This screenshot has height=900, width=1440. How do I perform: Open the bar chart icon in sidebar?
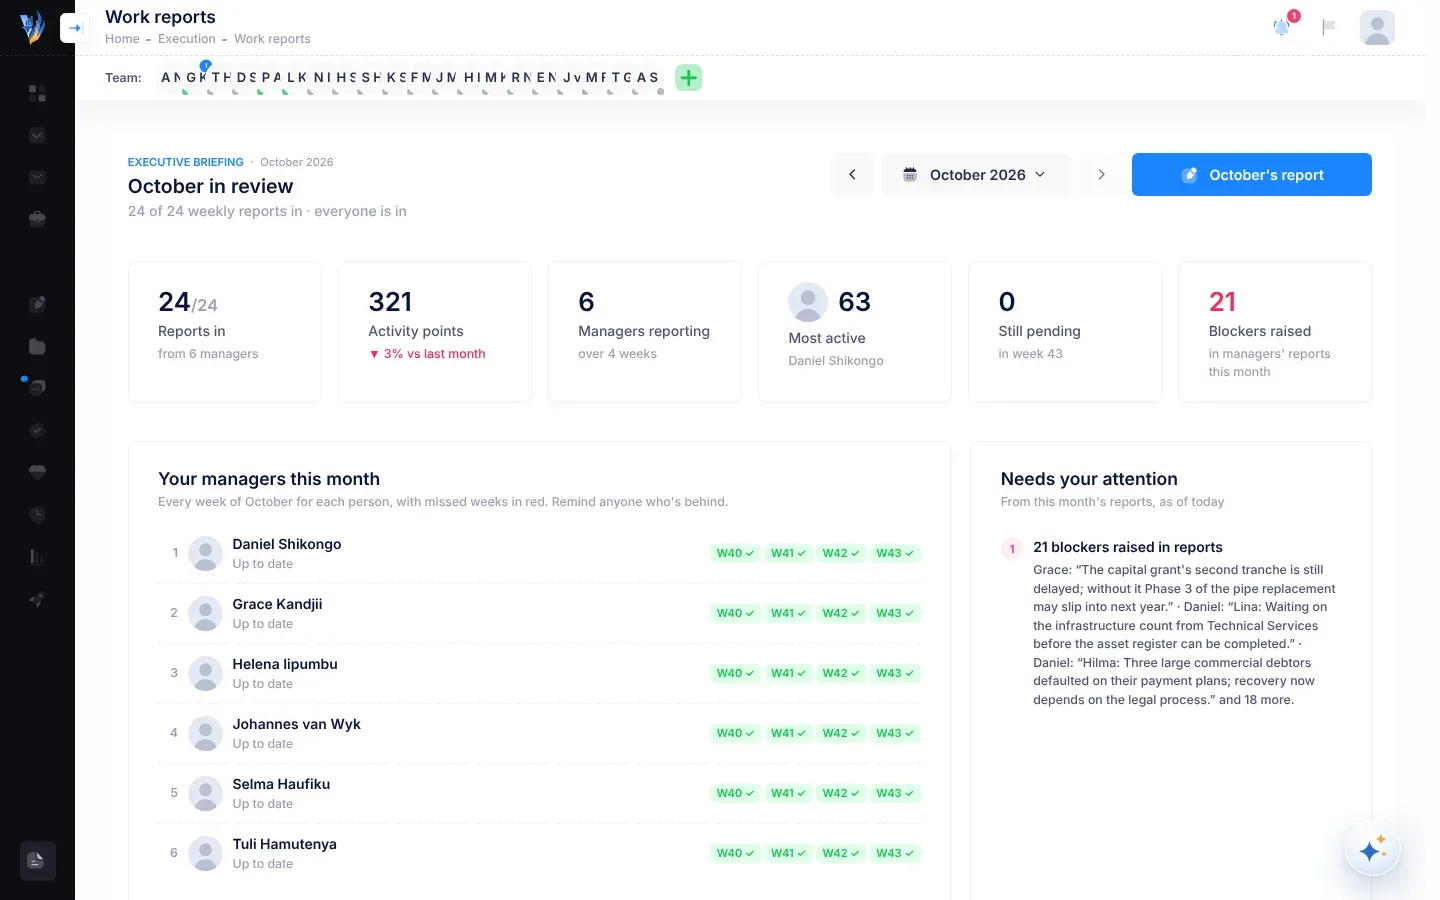(x=37, y=556)
